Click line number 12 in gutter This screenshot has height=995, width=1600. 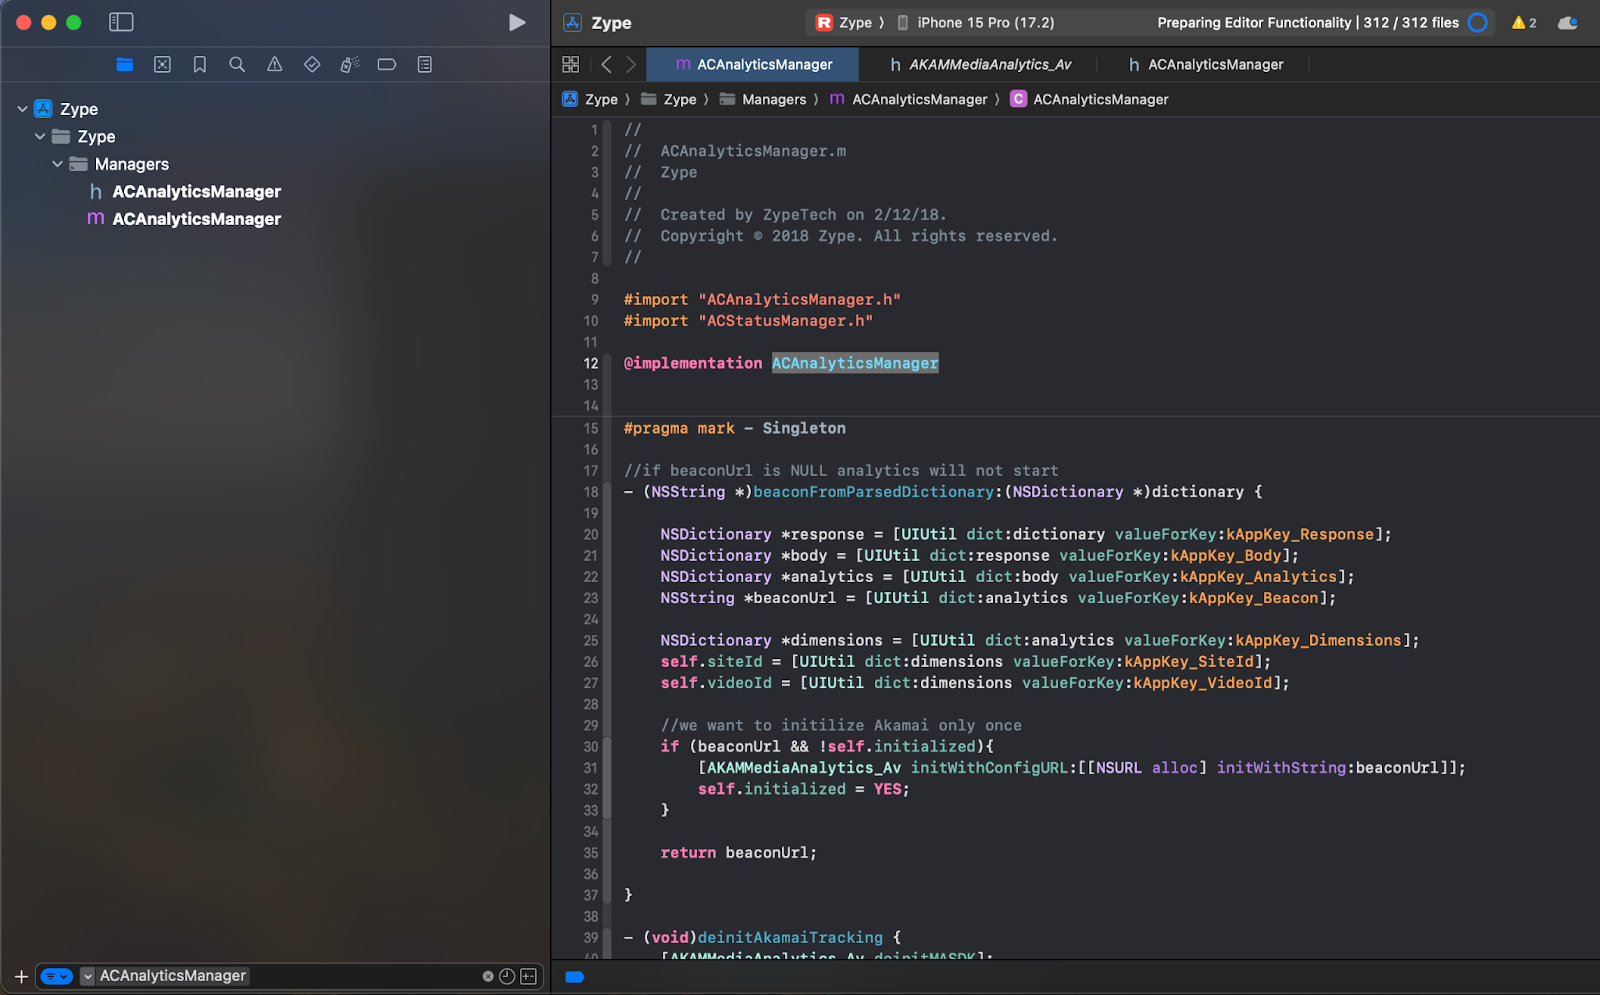click(x=591, y=363)
